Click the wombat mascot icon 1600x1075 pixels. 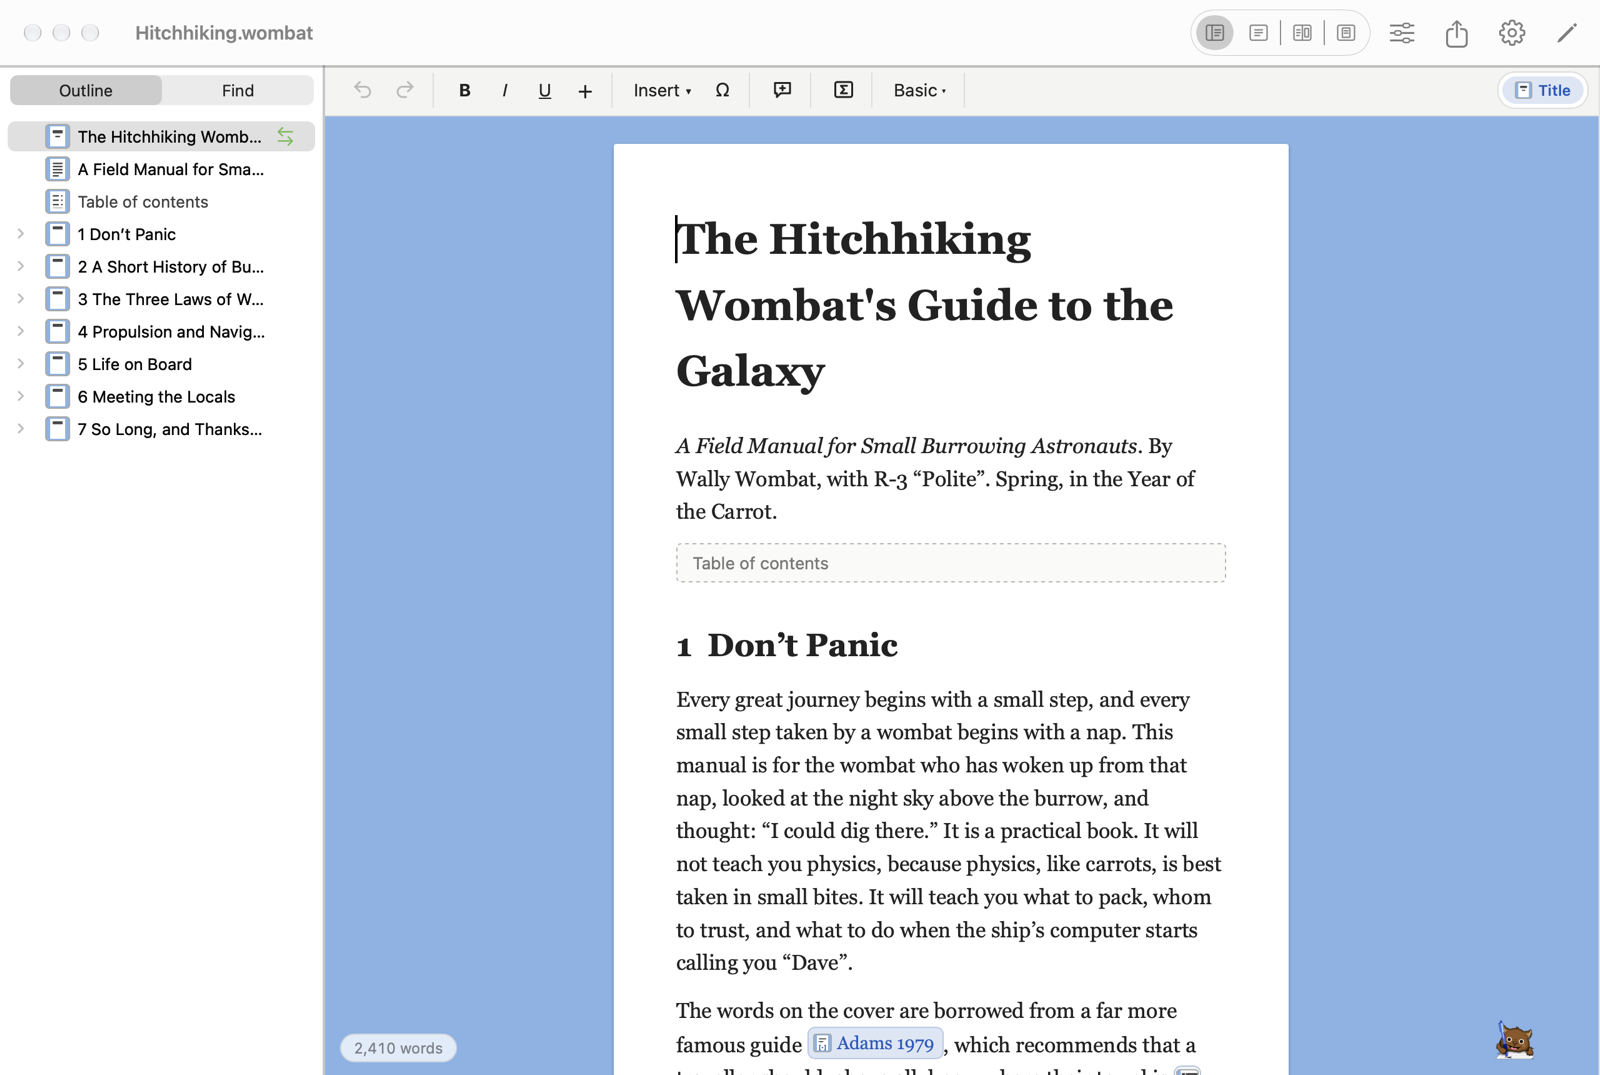point(1515,1041)
